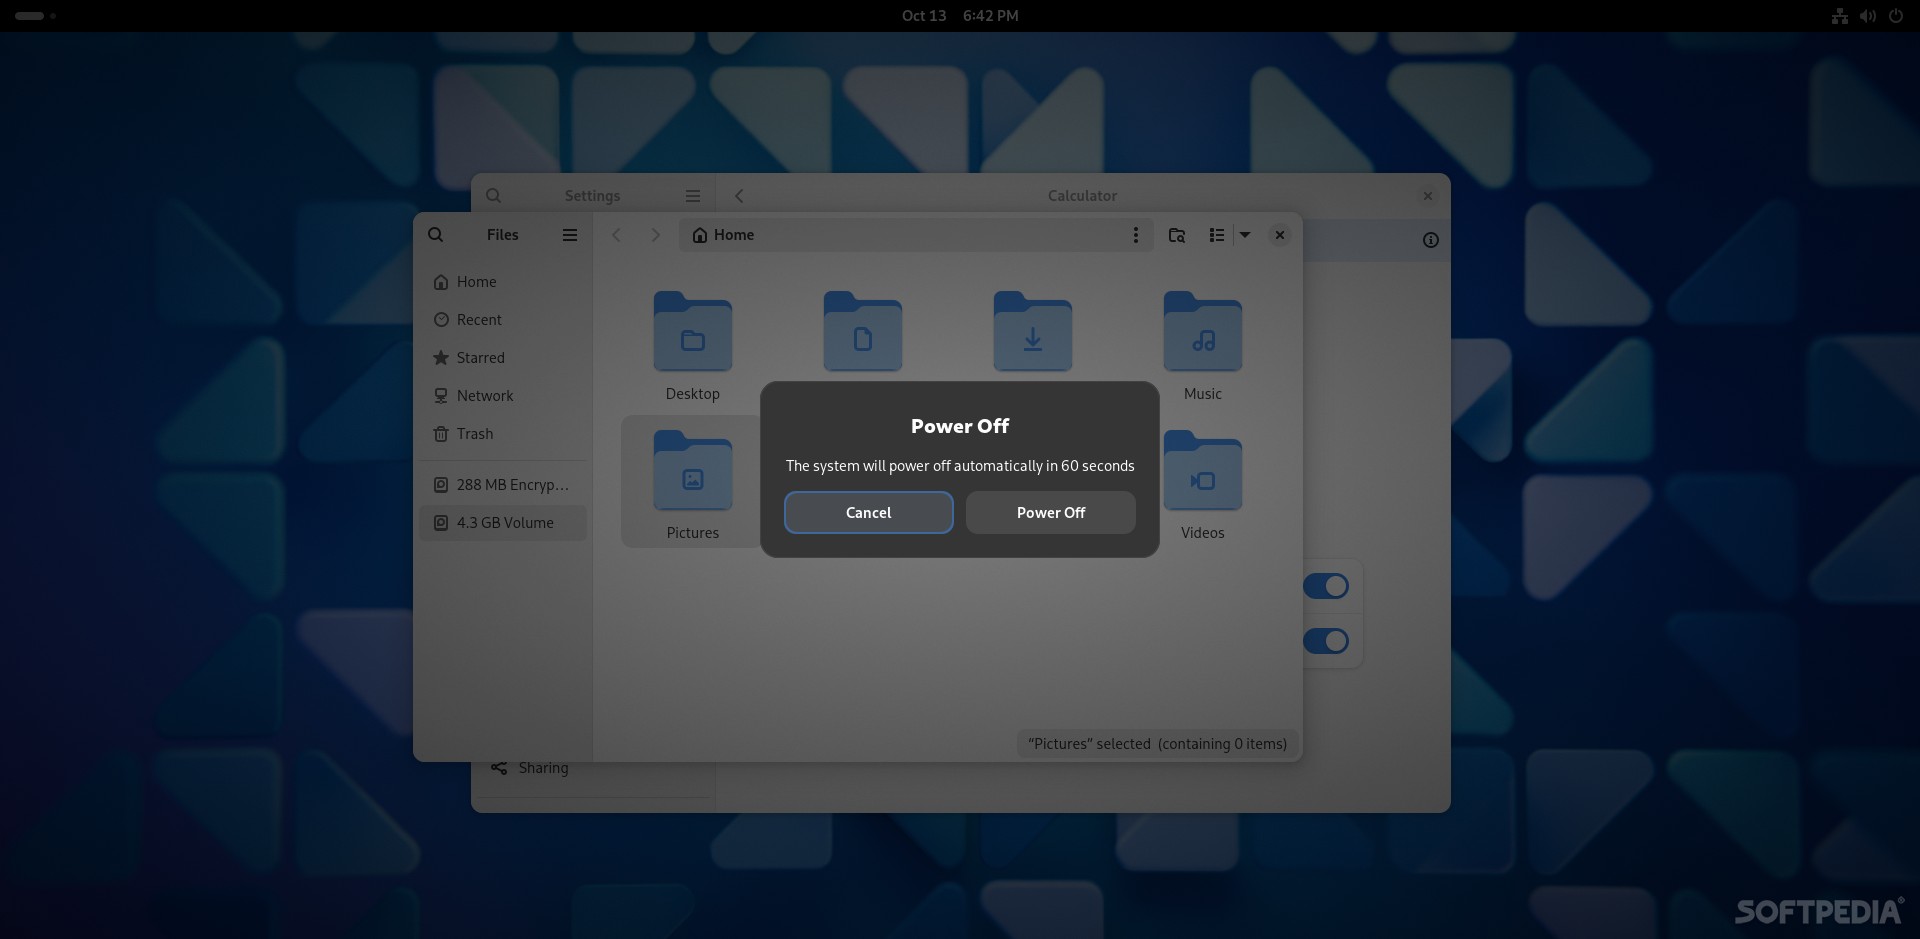Screen dimensions: 1920x939
Task: Open the system menu via the power icon
Action: (x=1895, y=16)
